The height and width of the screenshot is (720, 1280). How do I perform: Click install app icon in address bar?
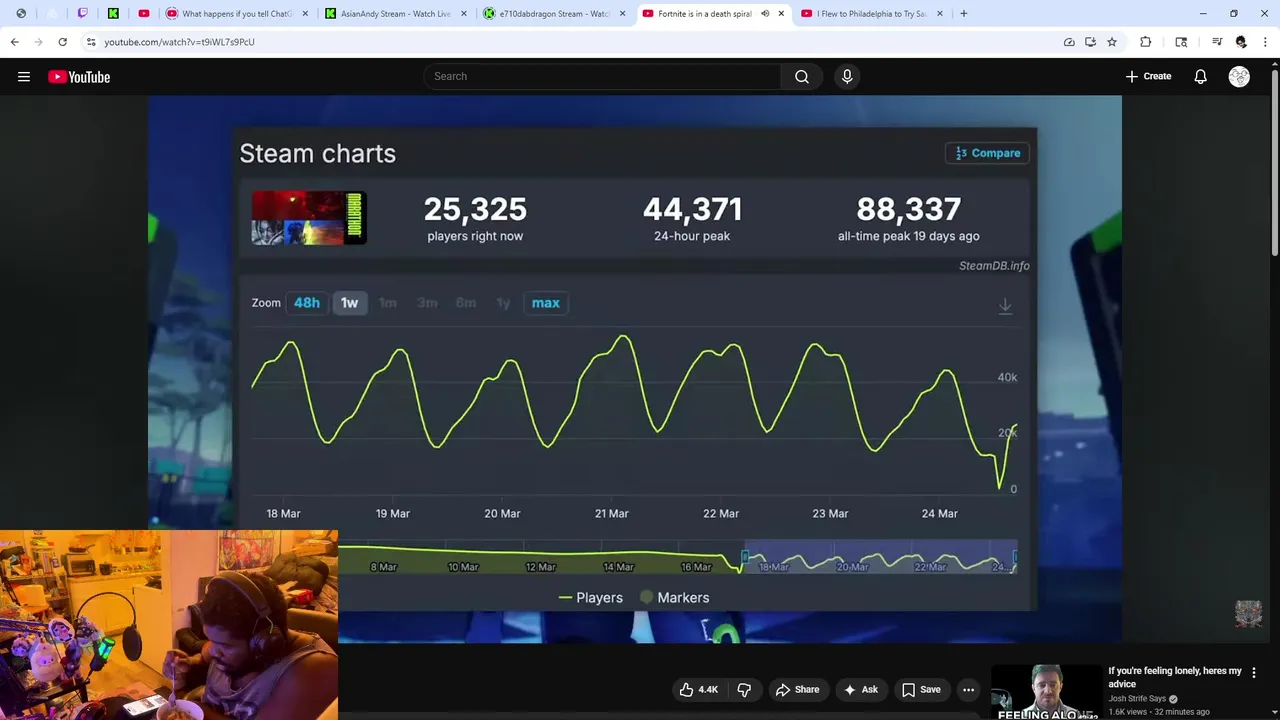[1090, 42]
